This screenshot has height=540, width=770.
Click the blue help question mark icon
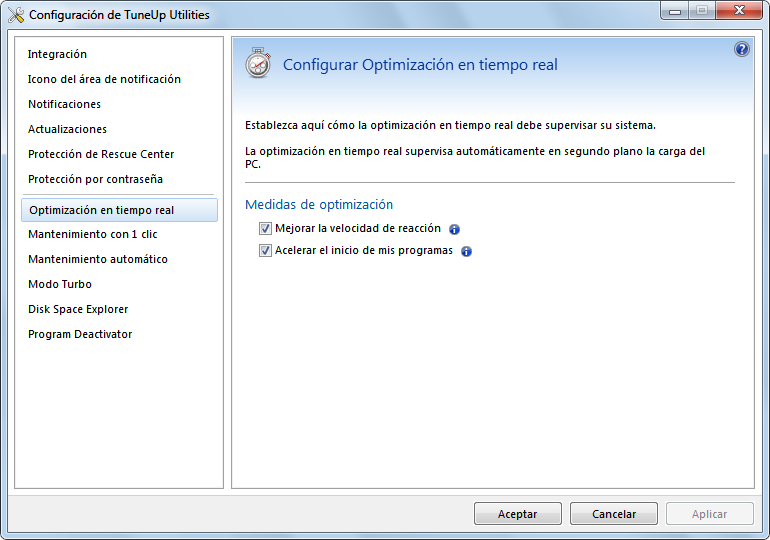[742, 49]
